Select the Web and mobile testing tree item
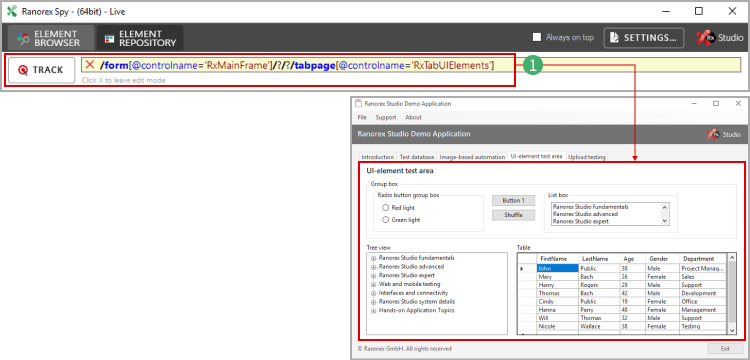Screen dimensions: 750x360 [x=409, y=284]
